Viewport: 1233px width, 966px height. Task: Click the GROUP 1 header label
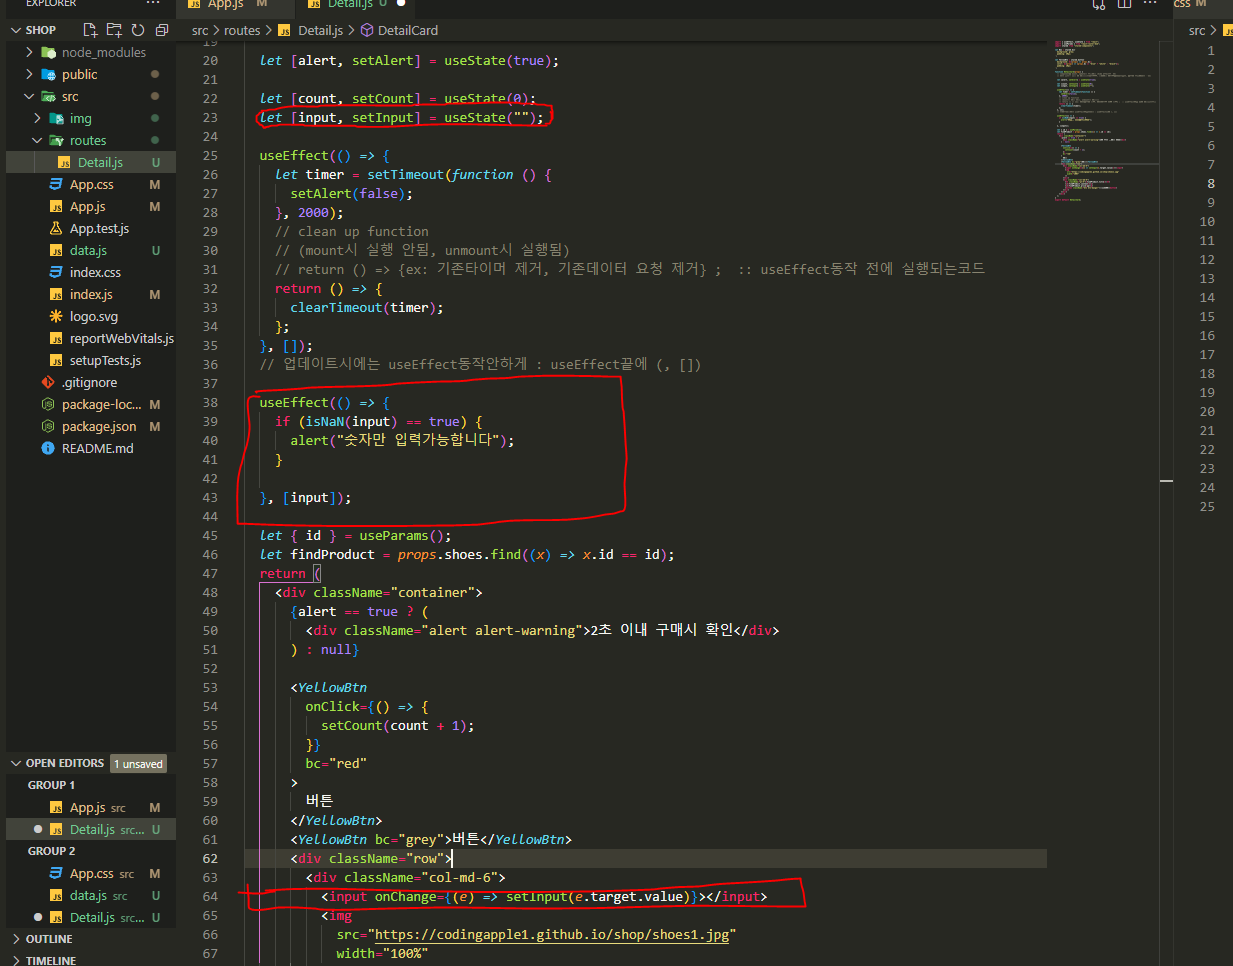51,785
